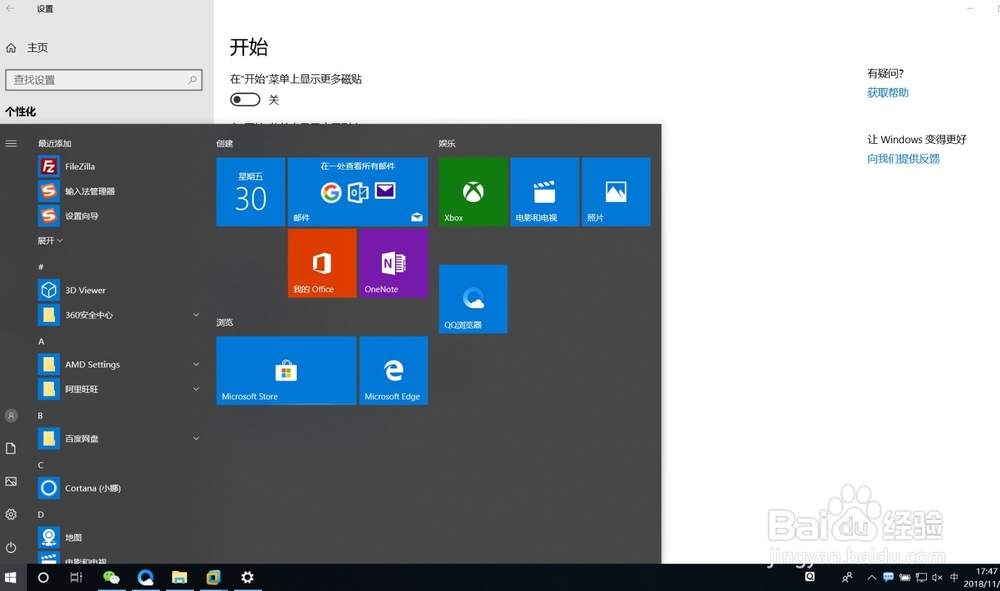Viewport: 1000px width, 591px height.
Task: Expand the AMD Settings folder
Action: 118,365
